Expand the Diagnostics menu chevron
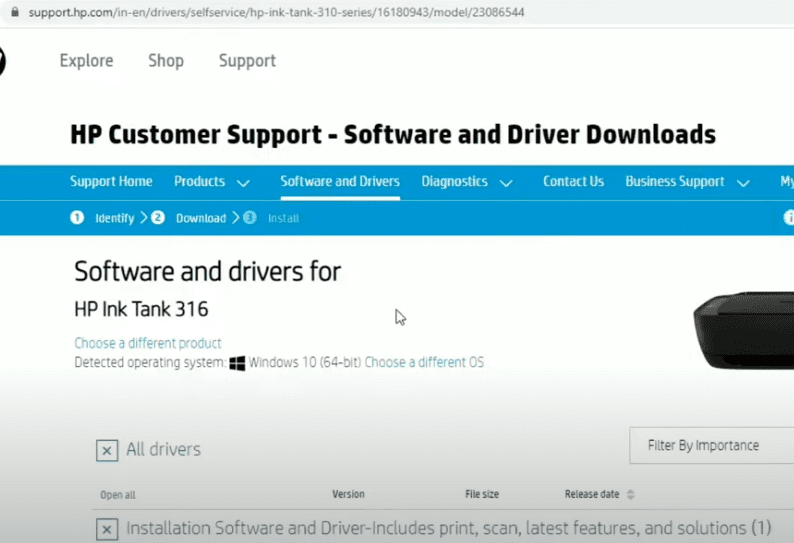This screenshot has width=794, height=543. pos(506,183)
